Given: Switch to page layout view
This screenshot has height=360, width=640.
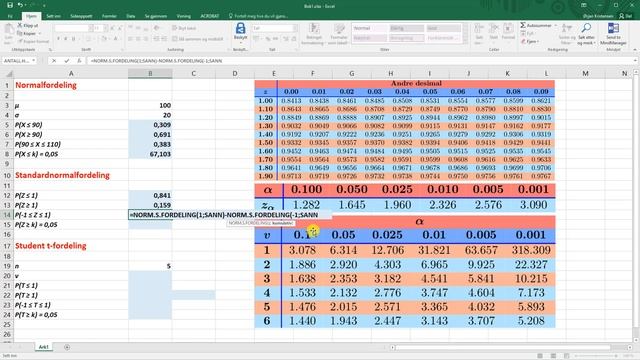Looking at the screenshot, I should tap(553, 356).
